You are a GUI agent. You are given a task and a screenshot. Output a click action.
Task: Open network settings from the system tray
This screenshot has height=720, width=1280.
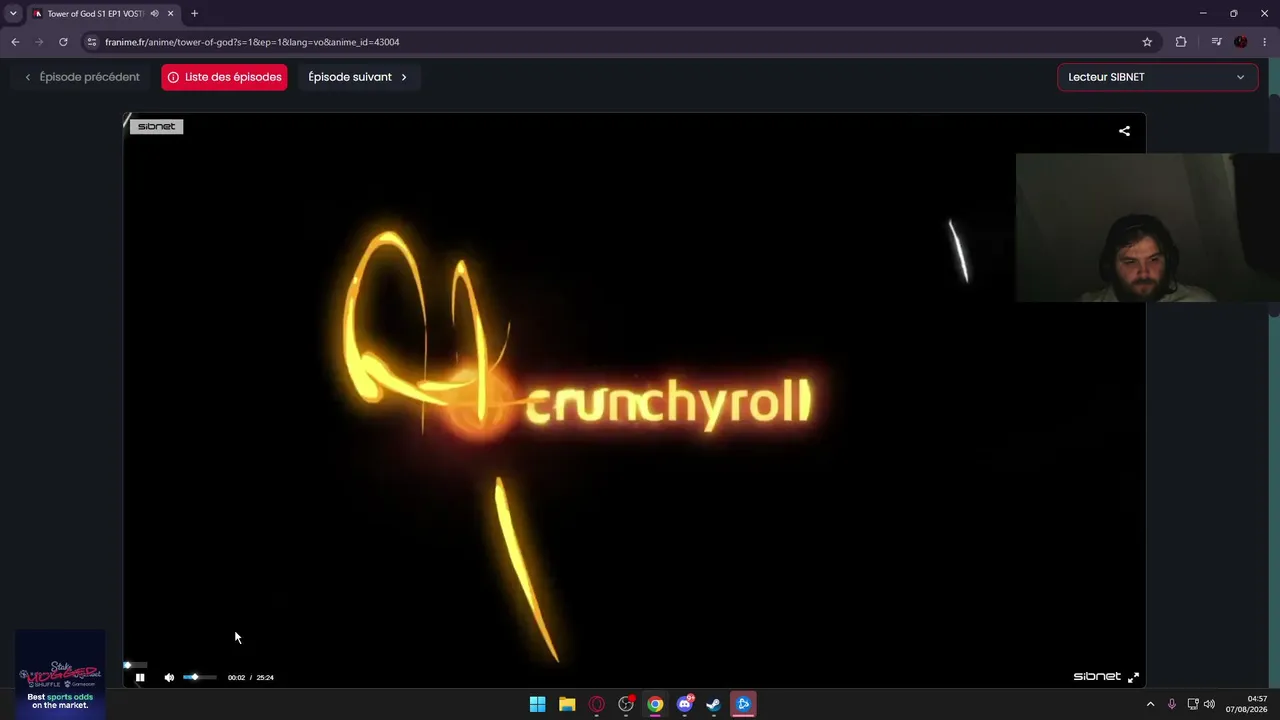1193,704
